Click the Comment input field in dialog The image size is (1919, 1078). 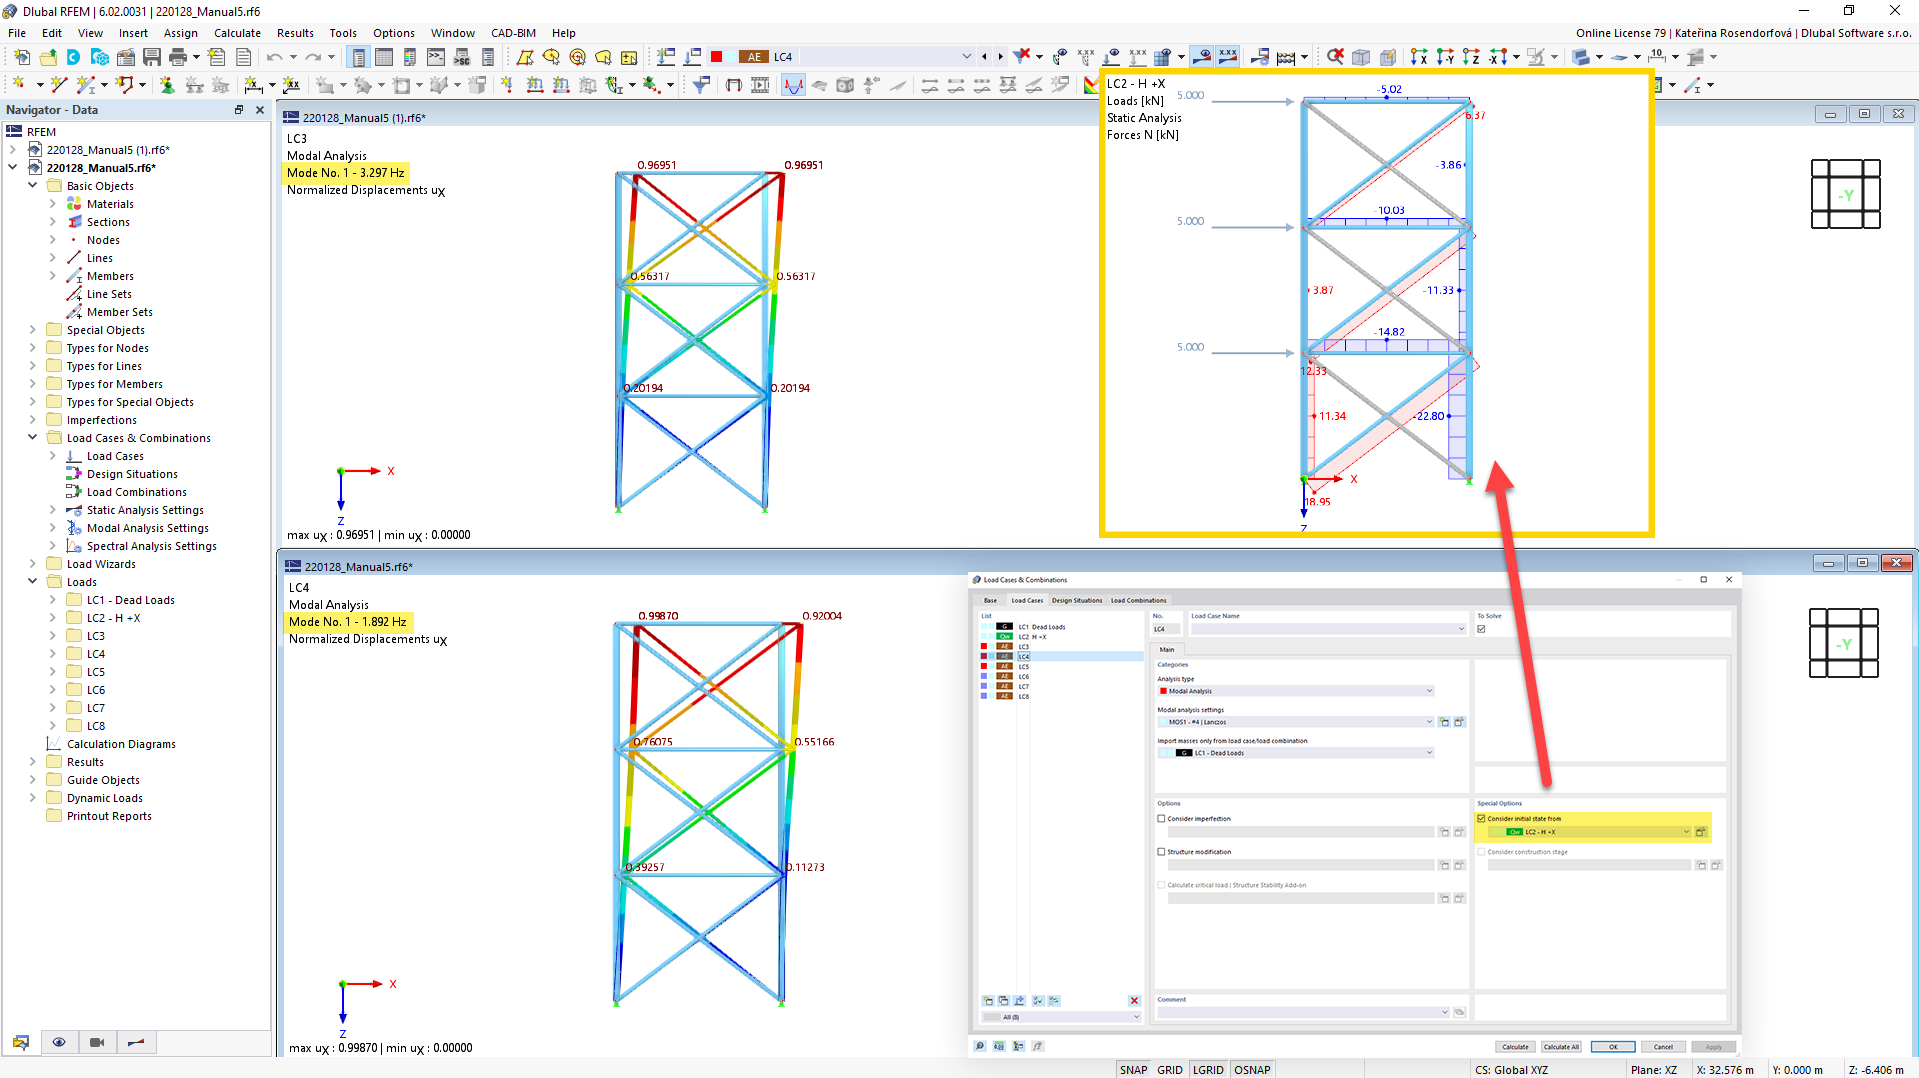pos(1302,1013)
